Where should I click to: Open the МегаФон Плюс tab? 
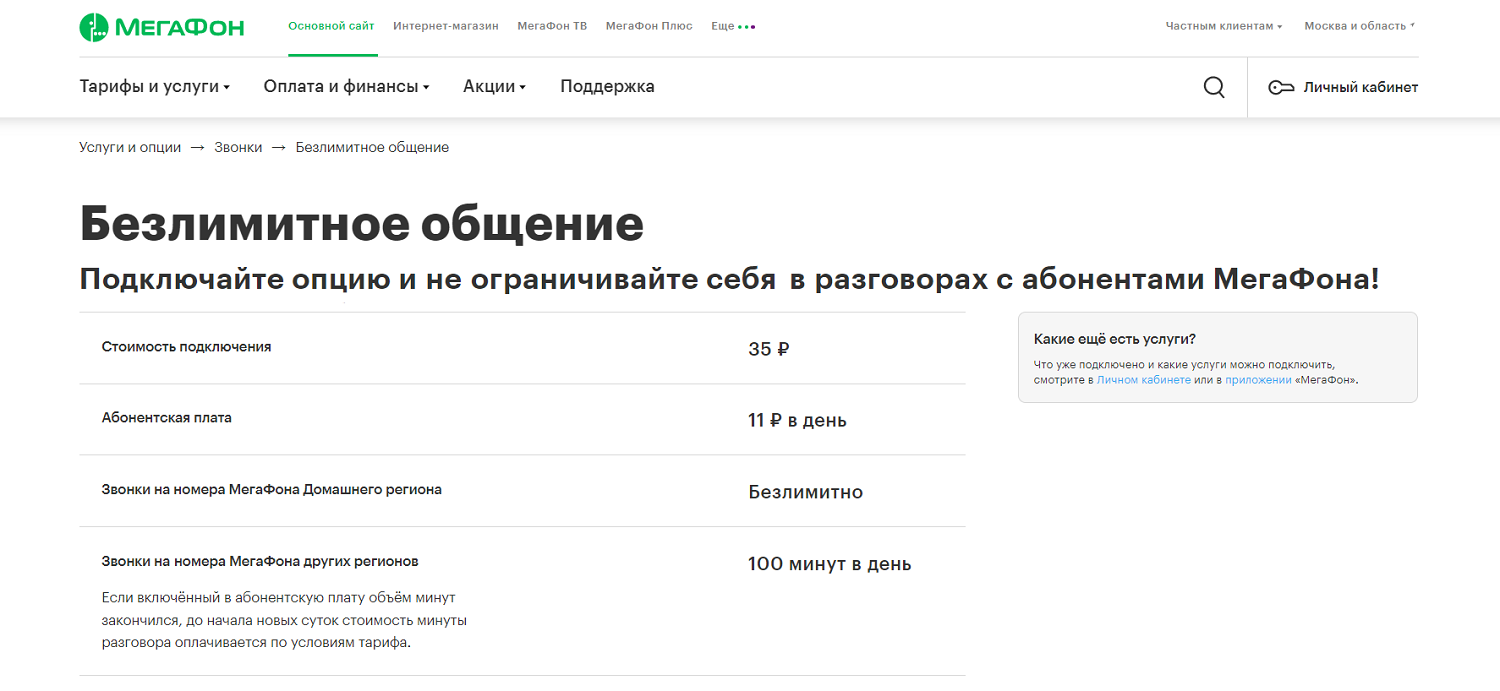coord(649,26)
